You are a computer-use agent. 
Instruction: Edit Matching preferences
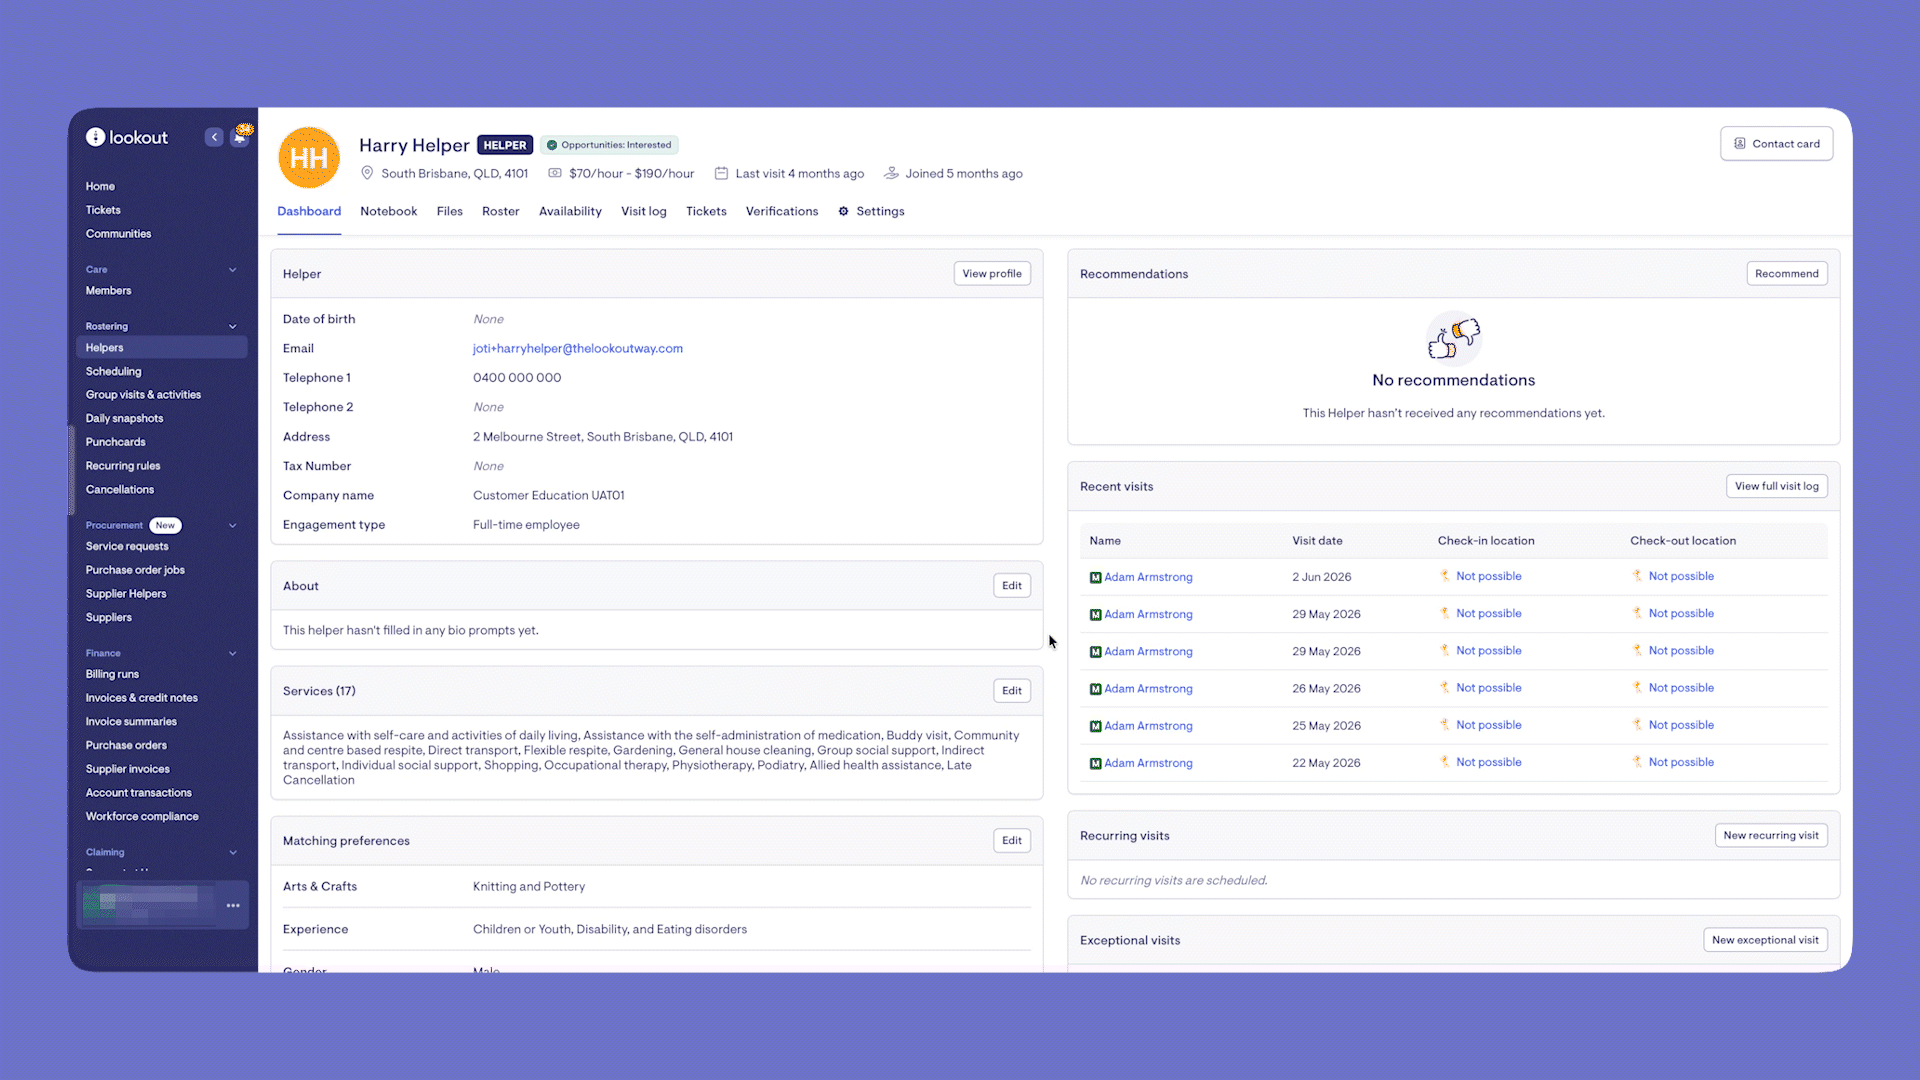coord(1012,841)
